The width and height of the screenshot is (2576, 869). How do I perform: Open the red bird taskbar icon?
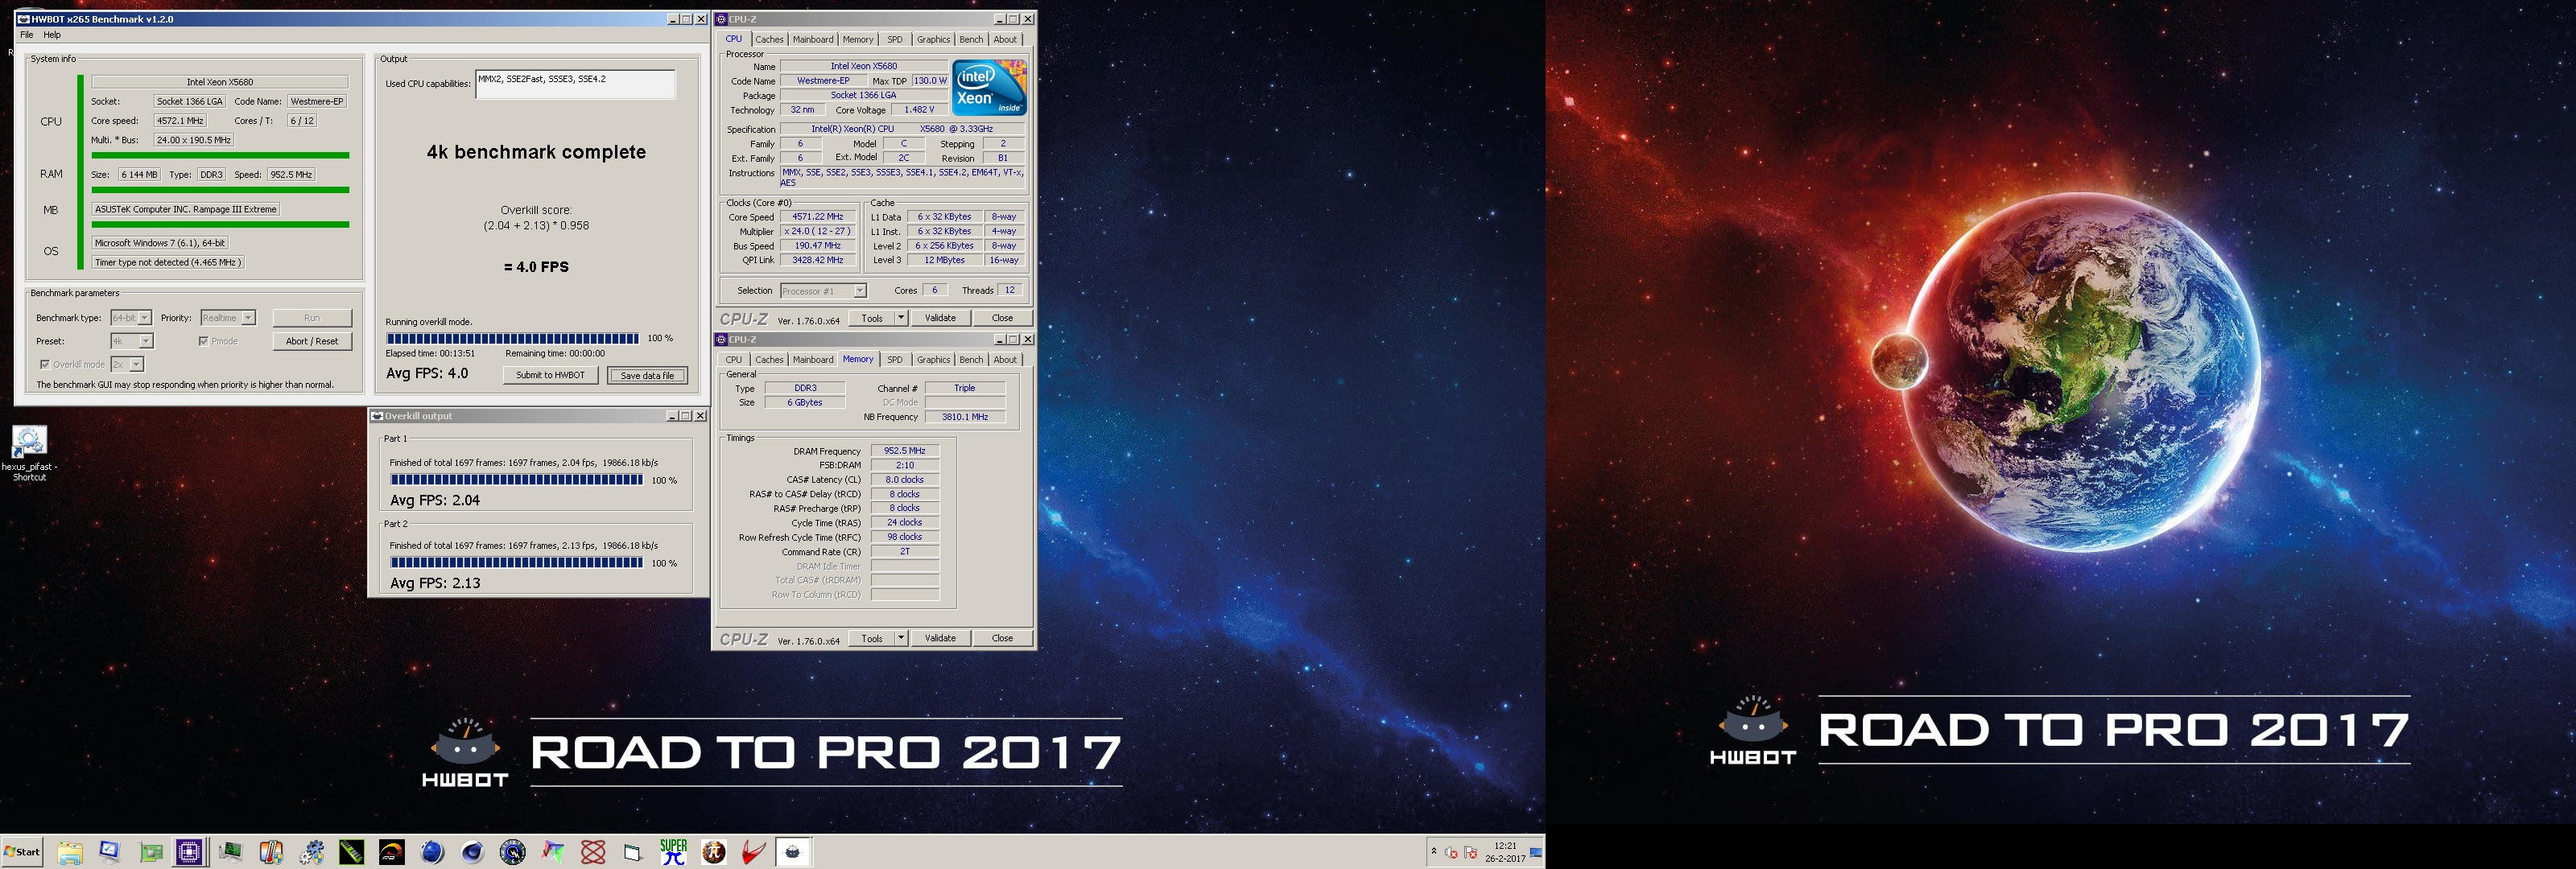pyautogui.click(x=754, y=852)
